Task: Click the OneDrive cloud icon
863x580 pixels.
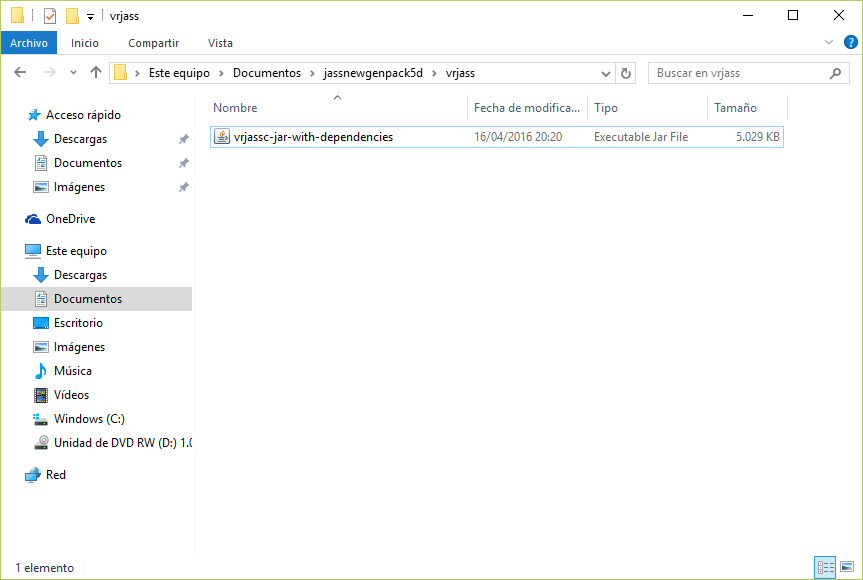Action: [x=33, y=219]
